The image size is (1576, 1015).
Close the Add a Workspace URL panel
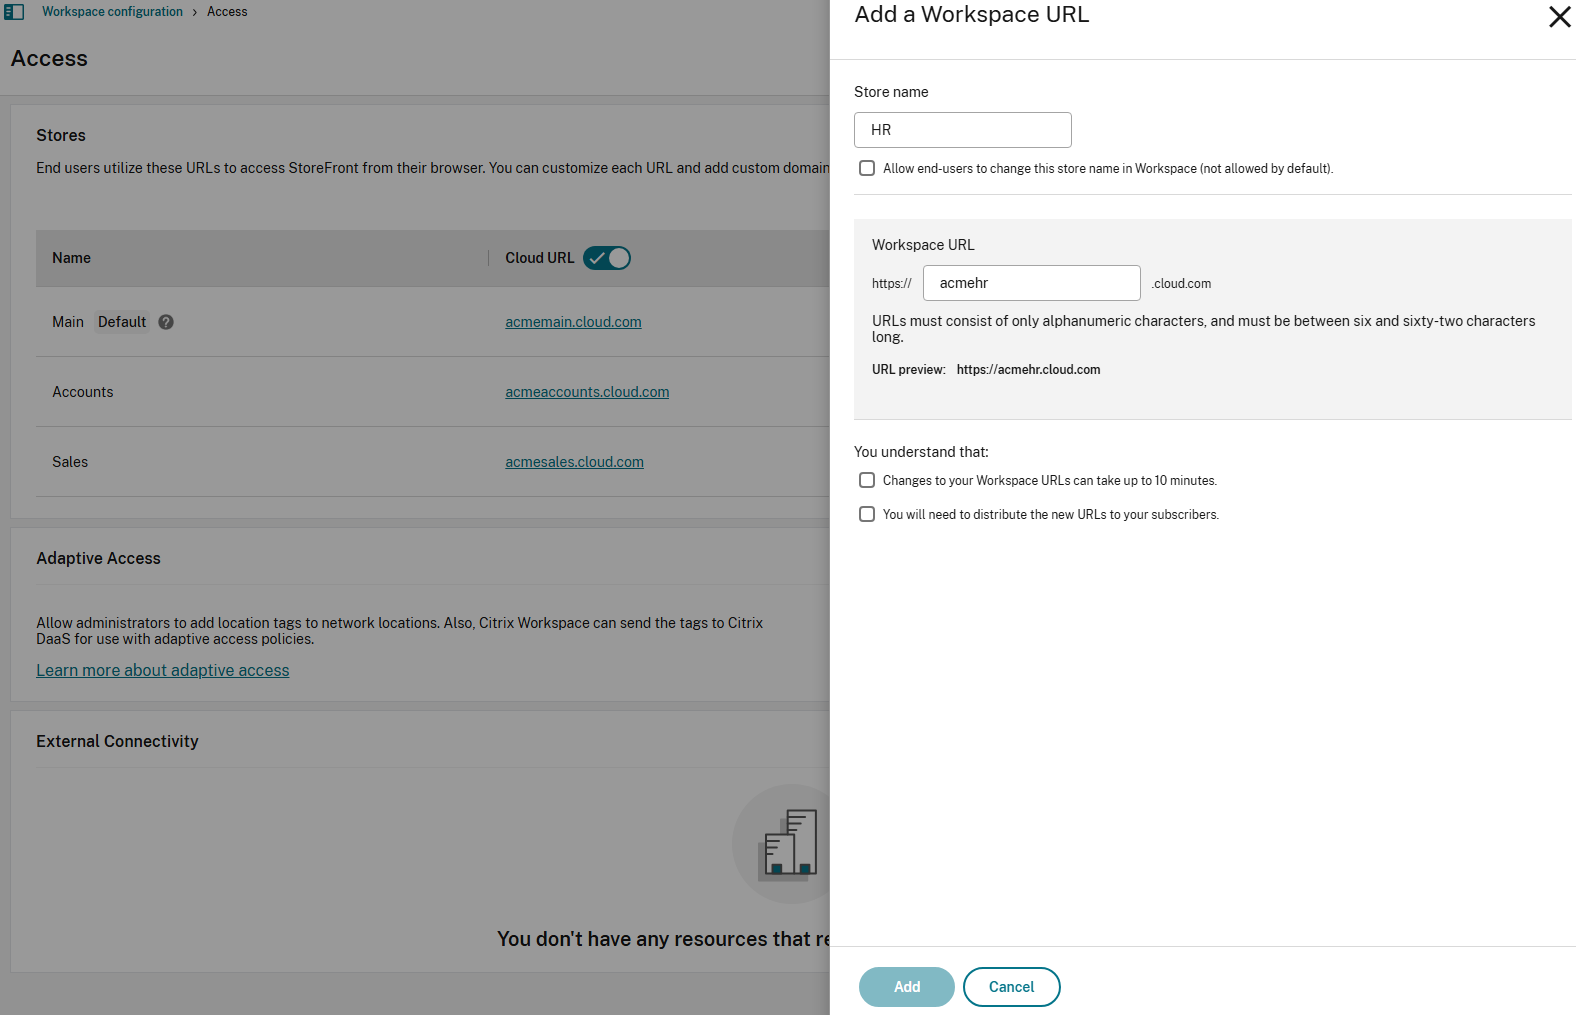pos(1559,16)
